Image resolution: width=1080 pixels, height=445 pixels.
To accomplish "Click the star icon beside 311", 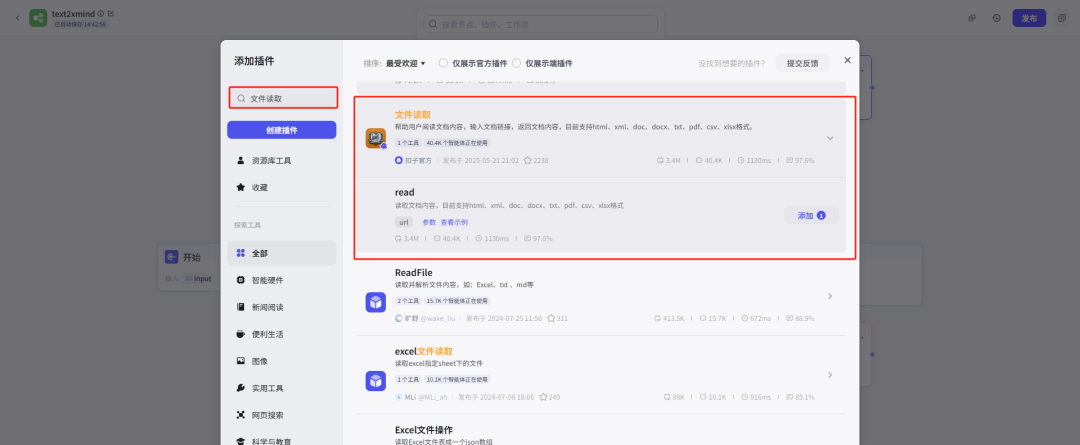I will pyautogui.click(x=551, y=318).
